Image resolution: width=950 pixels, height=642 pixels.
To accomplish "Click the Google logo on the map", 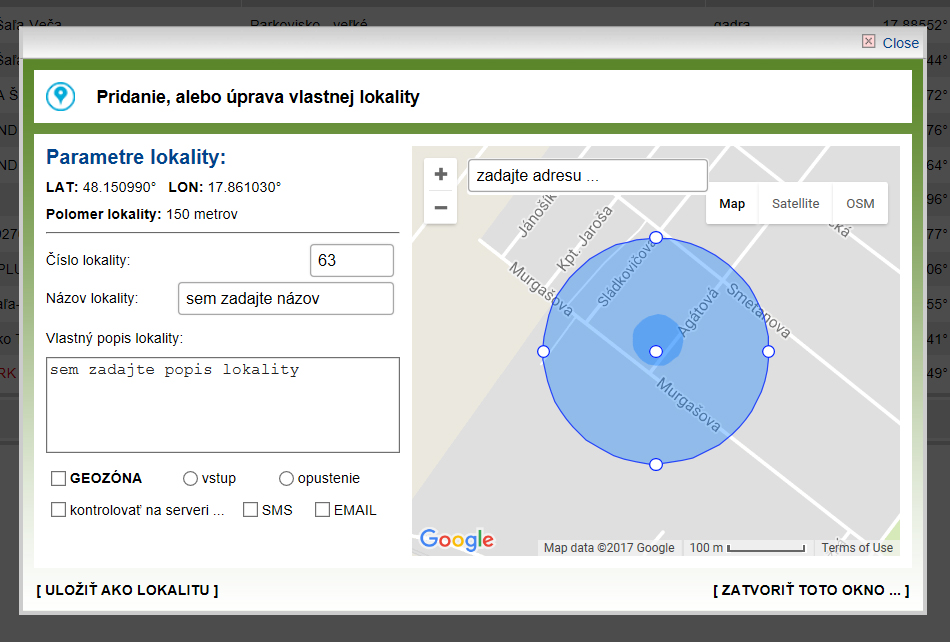I will [457, 539].
